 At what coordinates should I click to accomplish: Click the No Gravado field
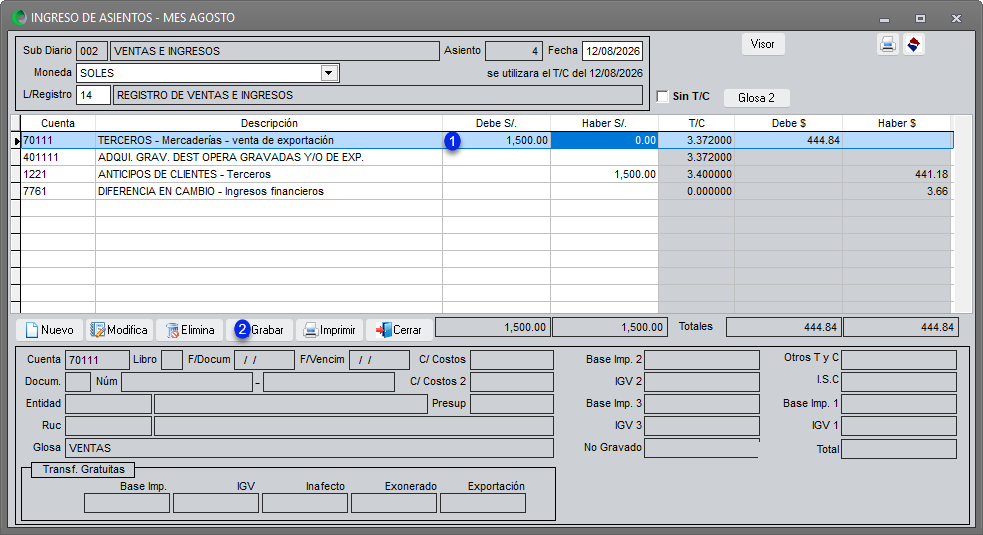tap(702, 448)
